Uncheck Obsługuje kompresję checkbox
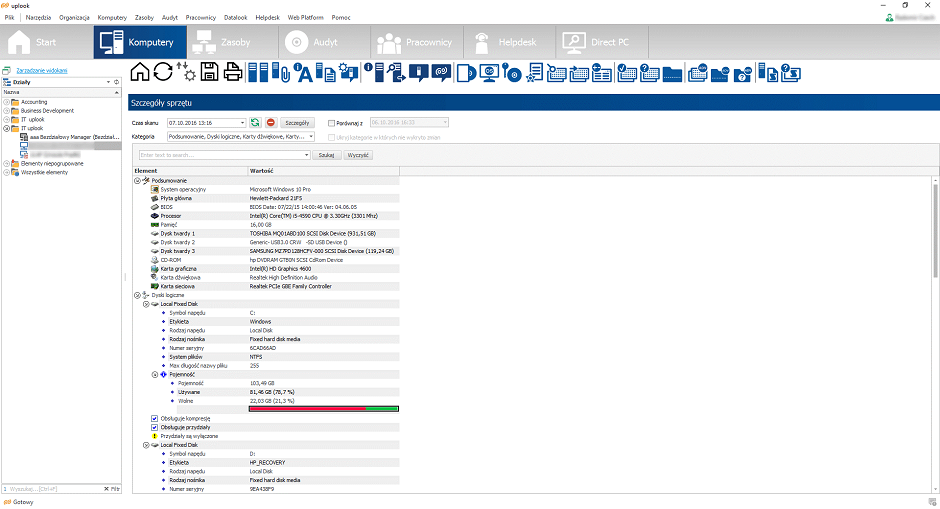 [x=154, y=418]
